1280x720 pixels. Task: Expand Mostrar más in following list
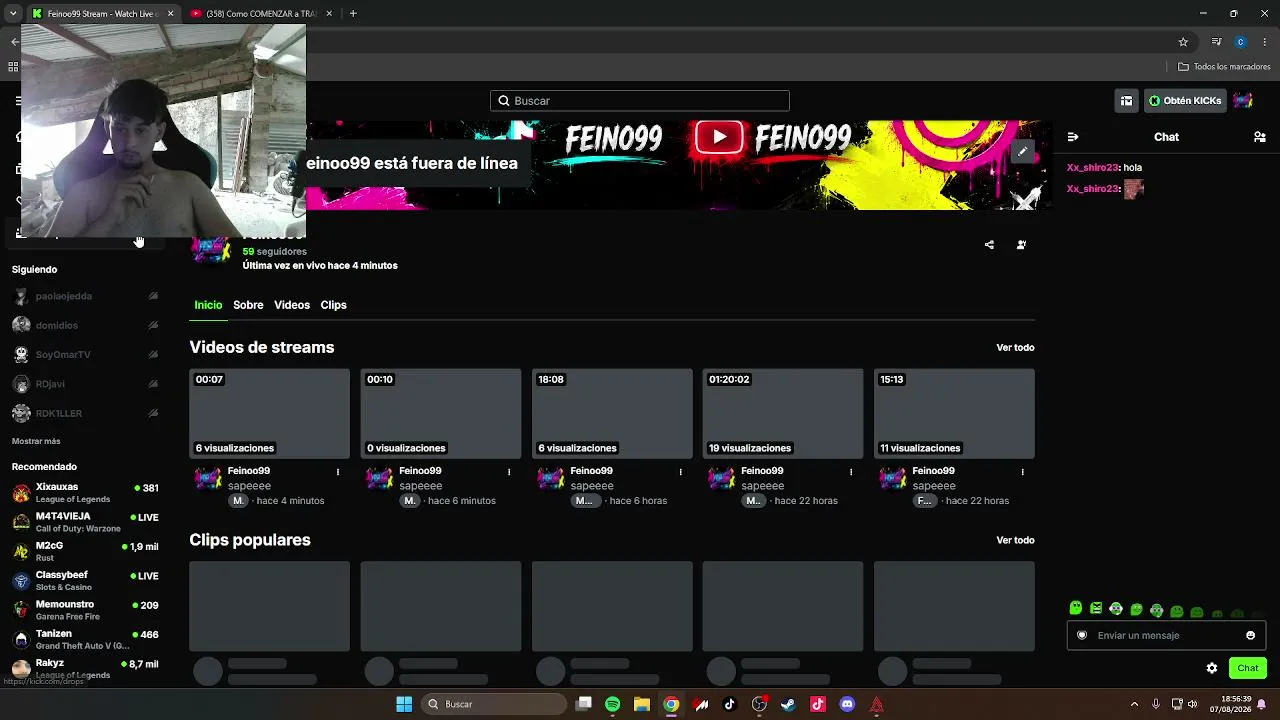coord(36,441)
